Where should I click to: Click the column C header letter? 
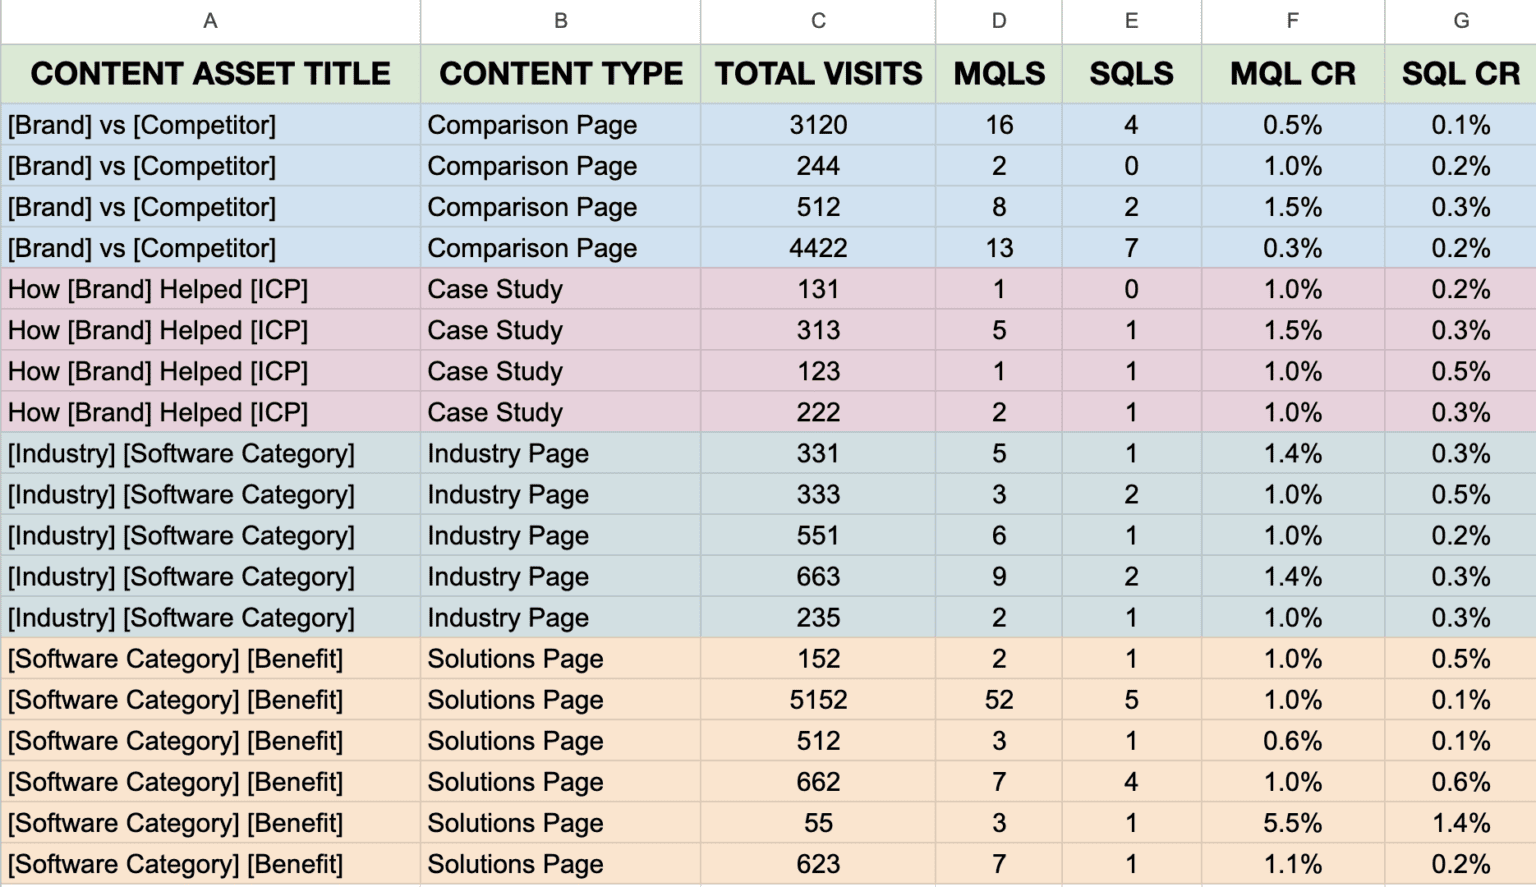[x=818, y=21]
